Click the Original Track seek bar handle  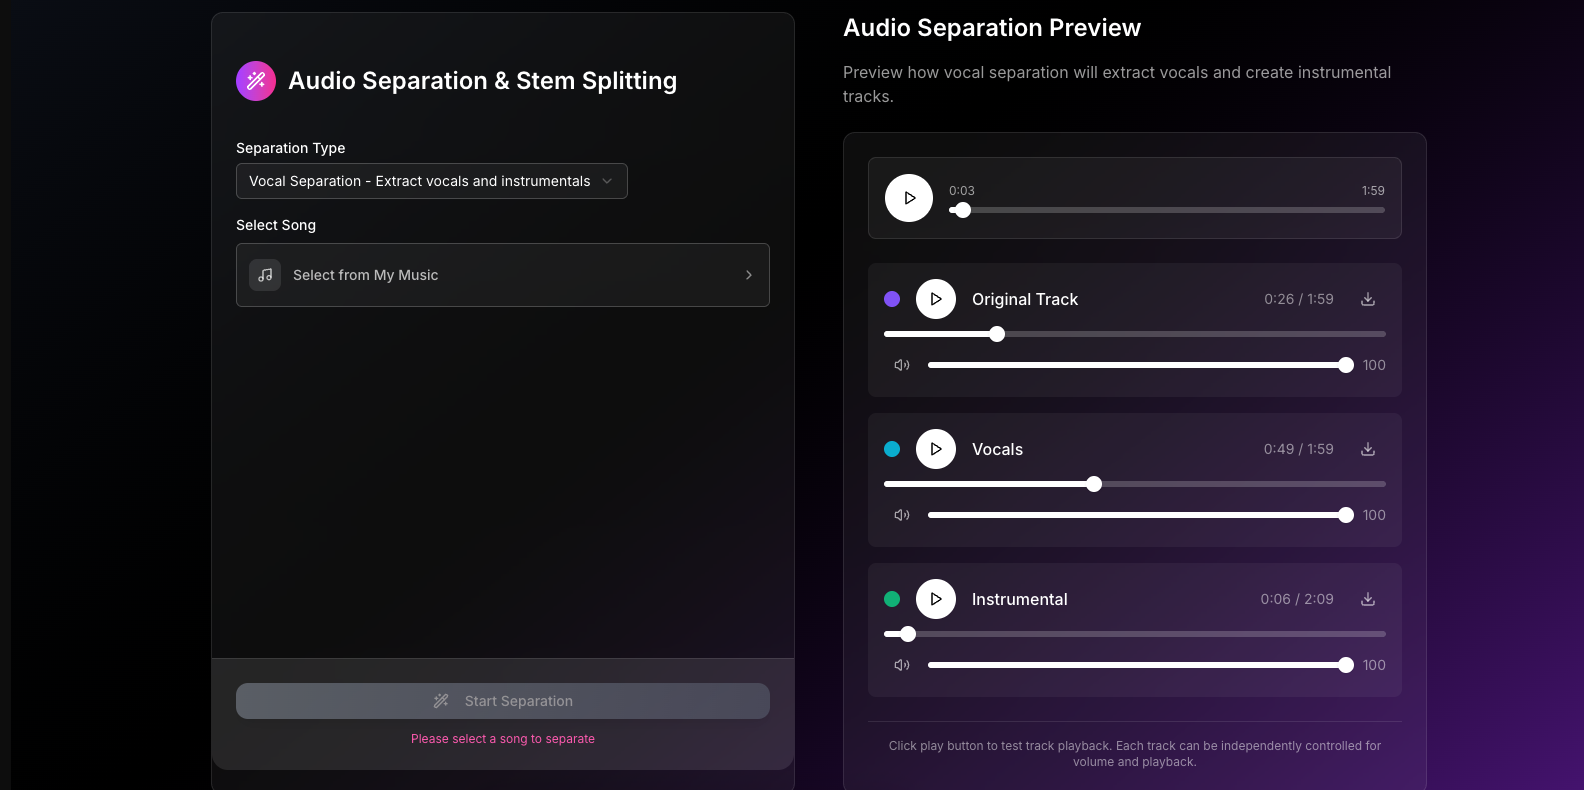click(997, 334)
